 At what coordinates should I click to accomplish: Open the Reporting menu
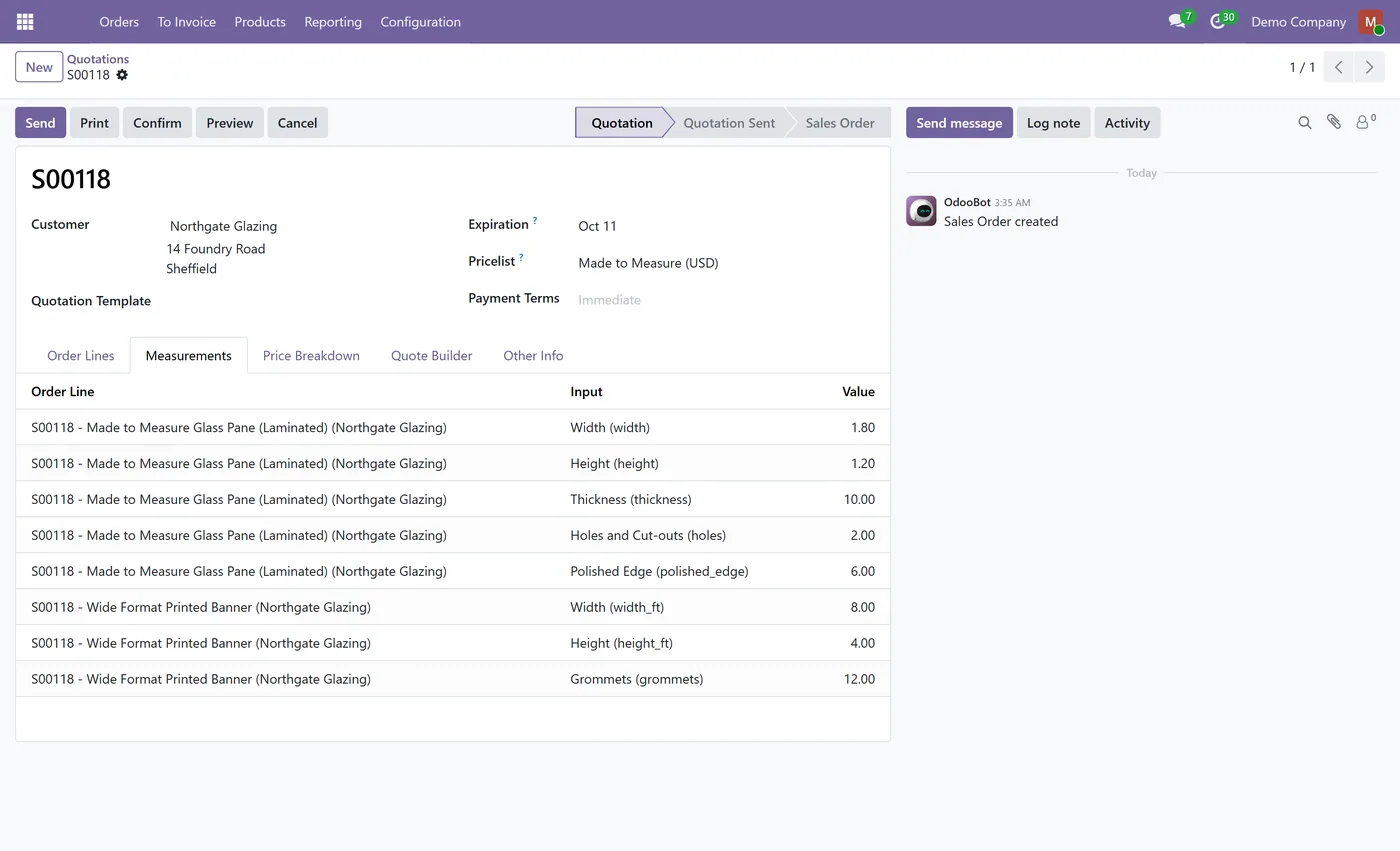point(333,21)
